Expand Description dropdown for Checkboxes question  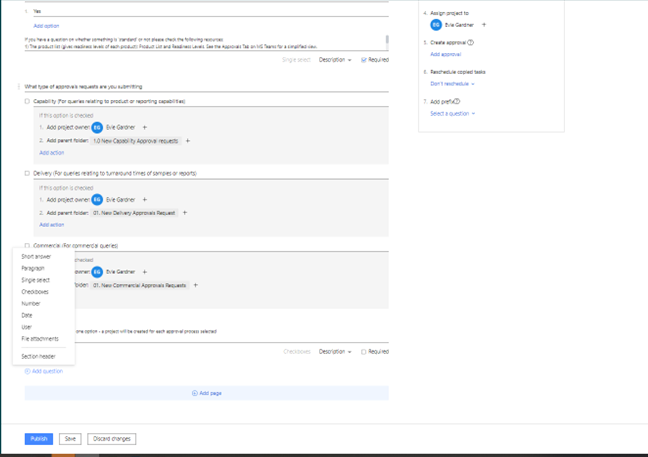[x=335, y=352]
